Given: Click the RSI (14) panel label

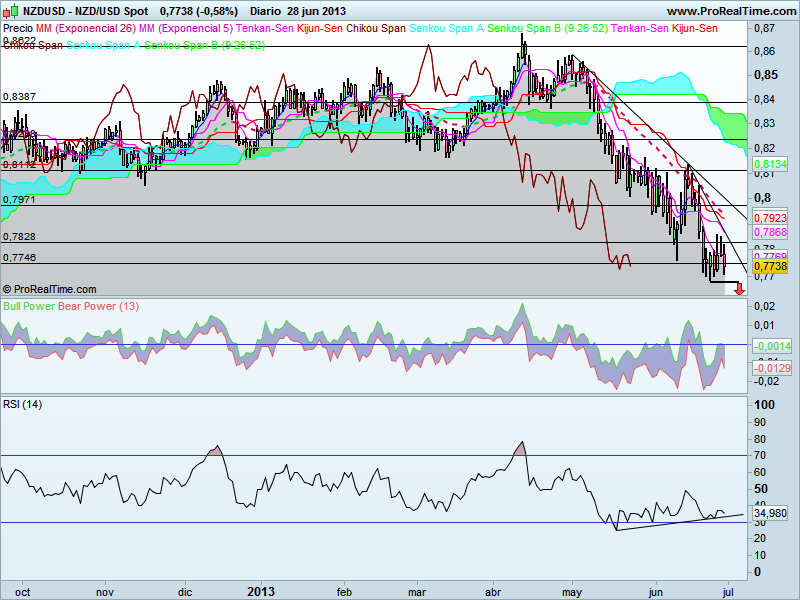Looking at the screenshot, I should [25, 404].
